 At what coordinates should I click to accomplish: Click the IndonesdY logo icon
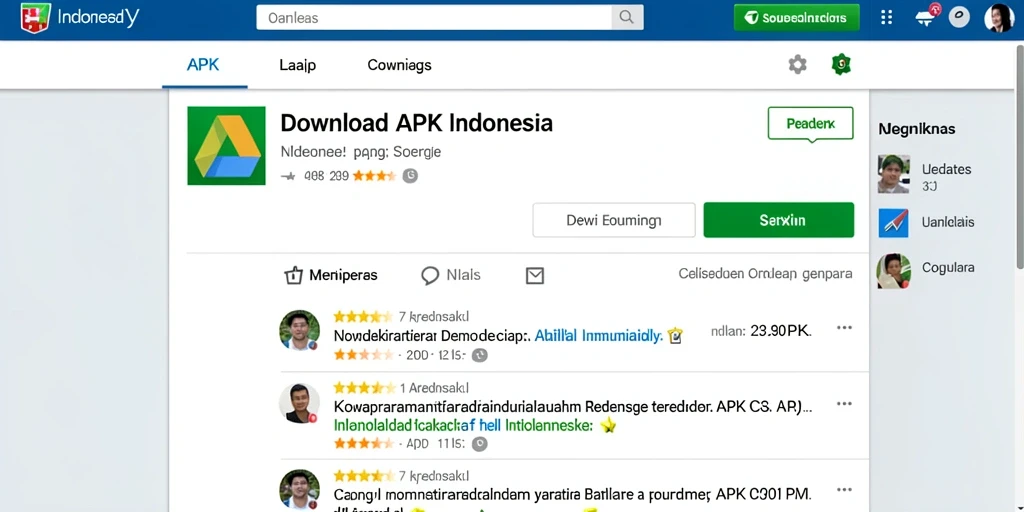pos(35,18)
